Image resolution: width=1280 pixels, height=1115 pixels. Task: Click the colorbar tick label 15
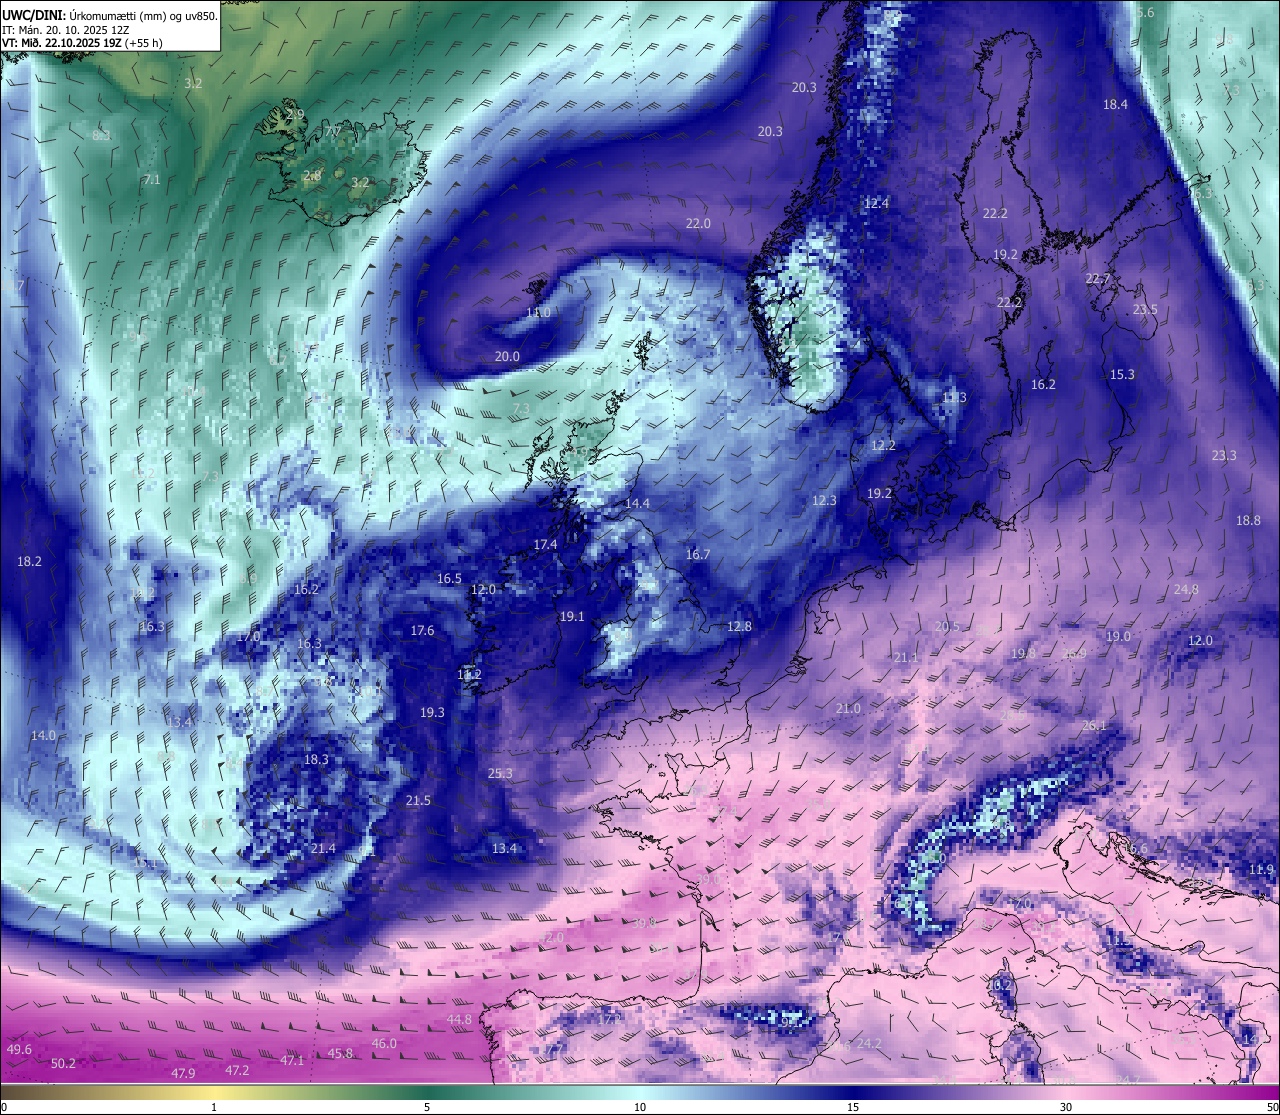(x=852, y=1107)
